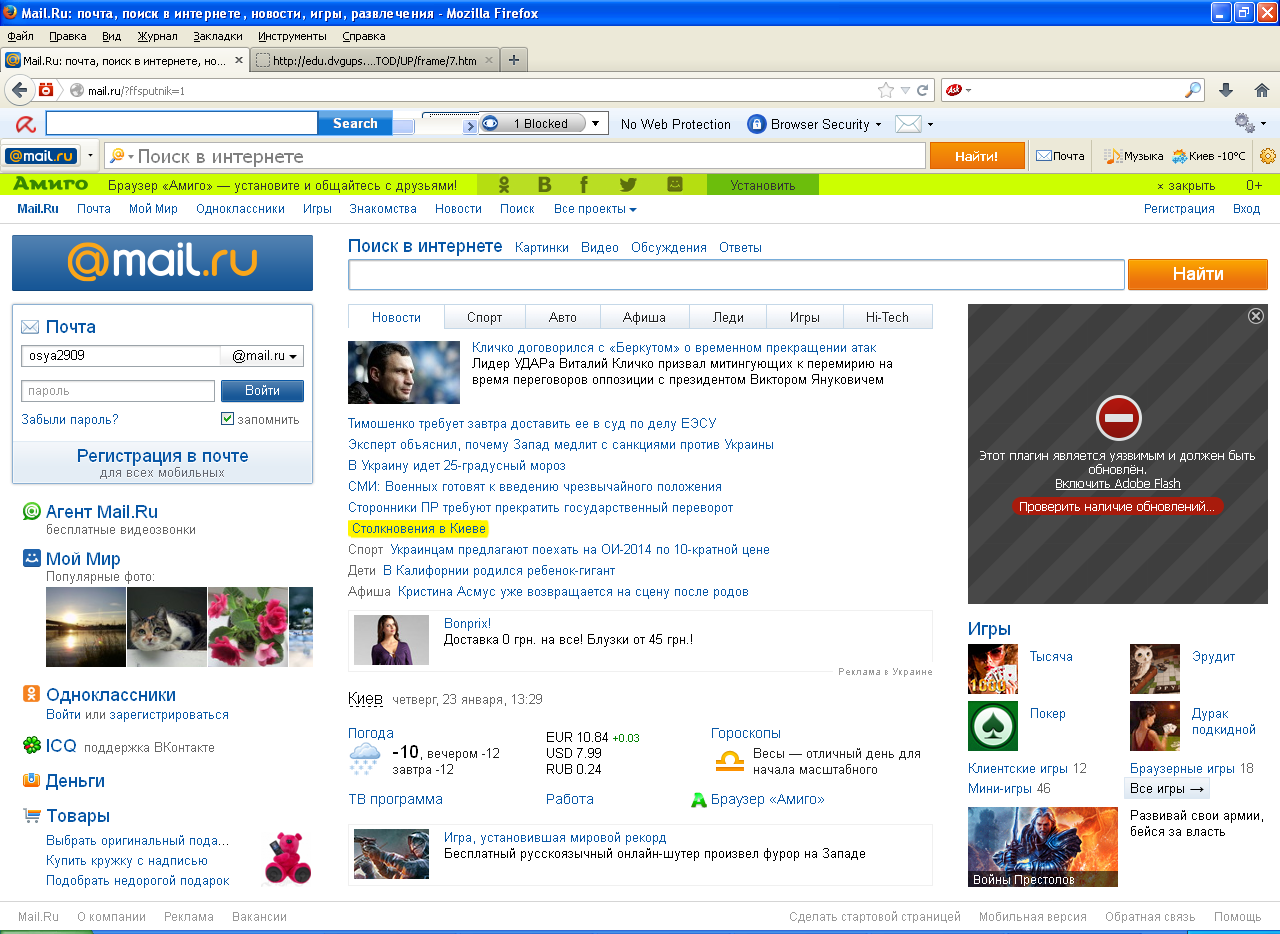The width and height of the screenshot is (1280, 934).
Task: Open the Эрудит game icon
Action: pos(1155,669)
